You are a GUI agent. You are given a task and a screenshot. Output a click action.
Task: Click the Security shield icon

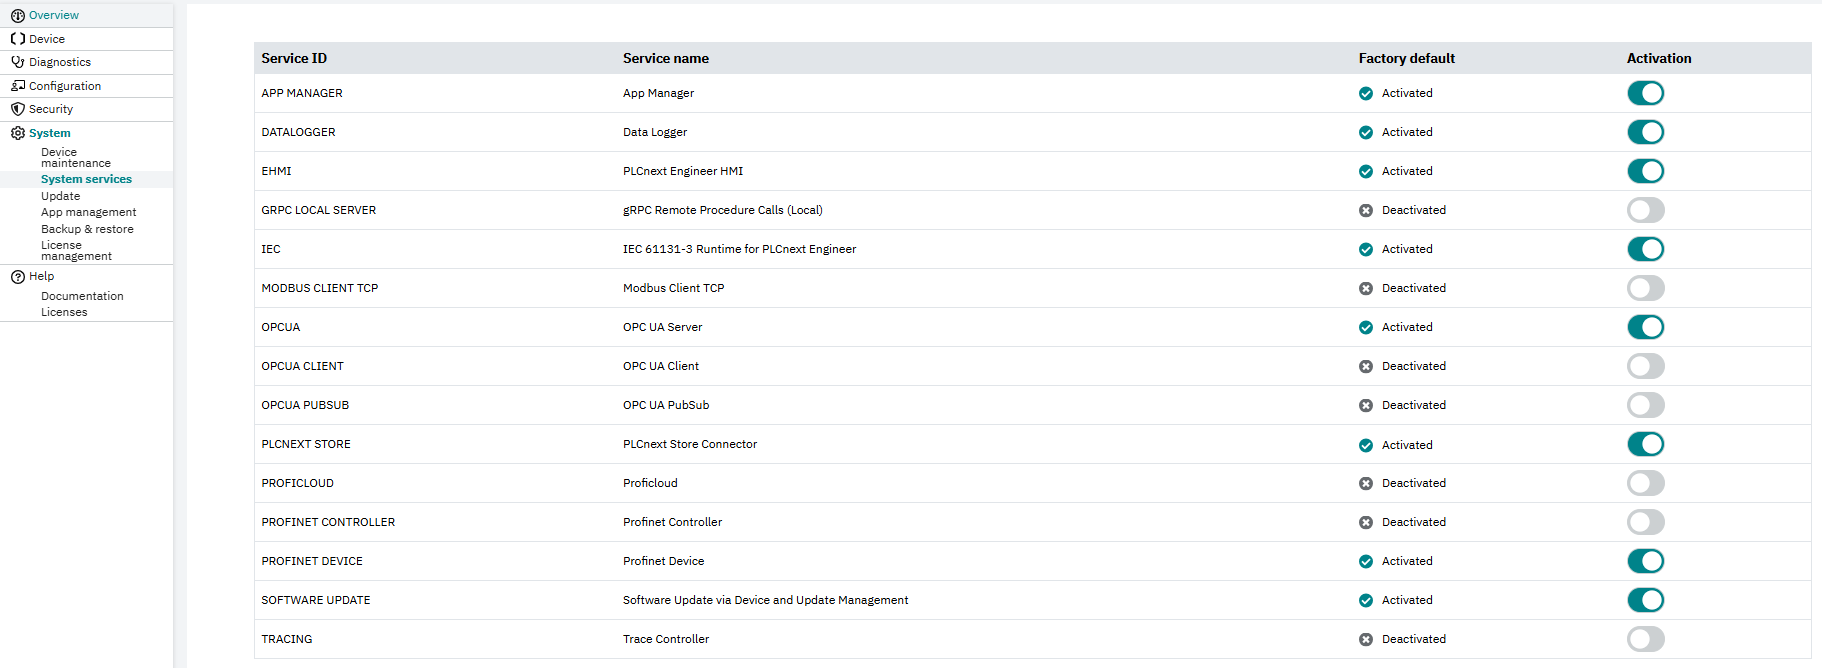click(x=17, y=109)
